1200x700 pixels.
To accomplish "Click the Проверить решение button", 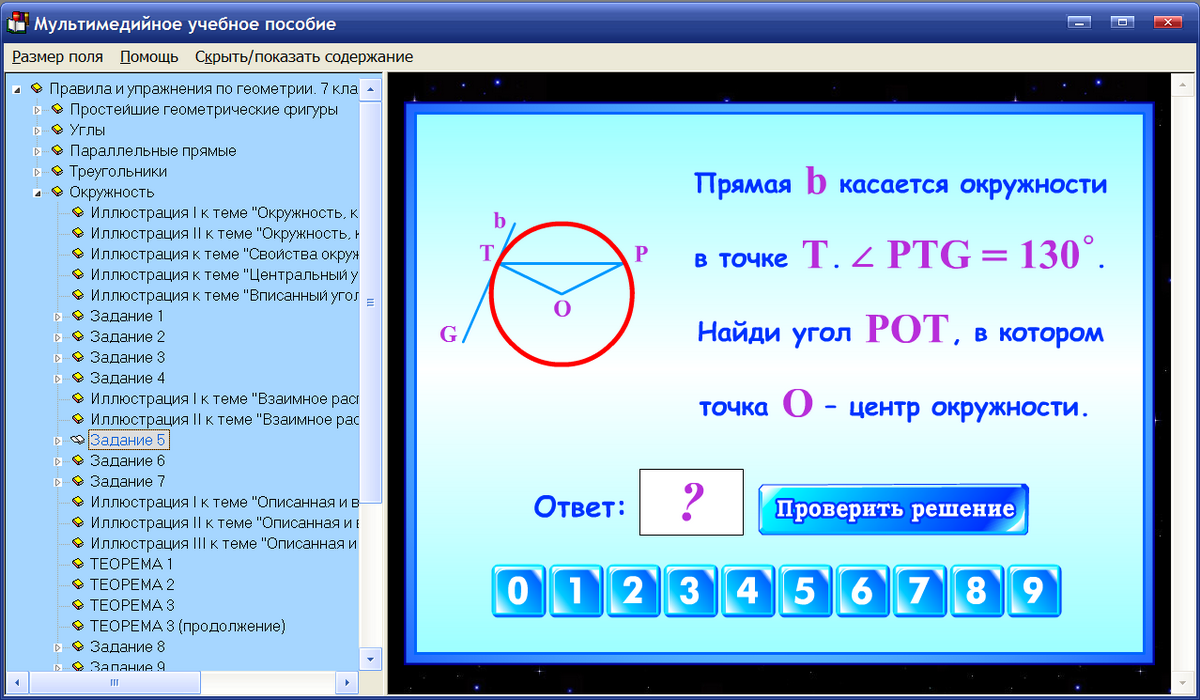I will coord(893,508).
